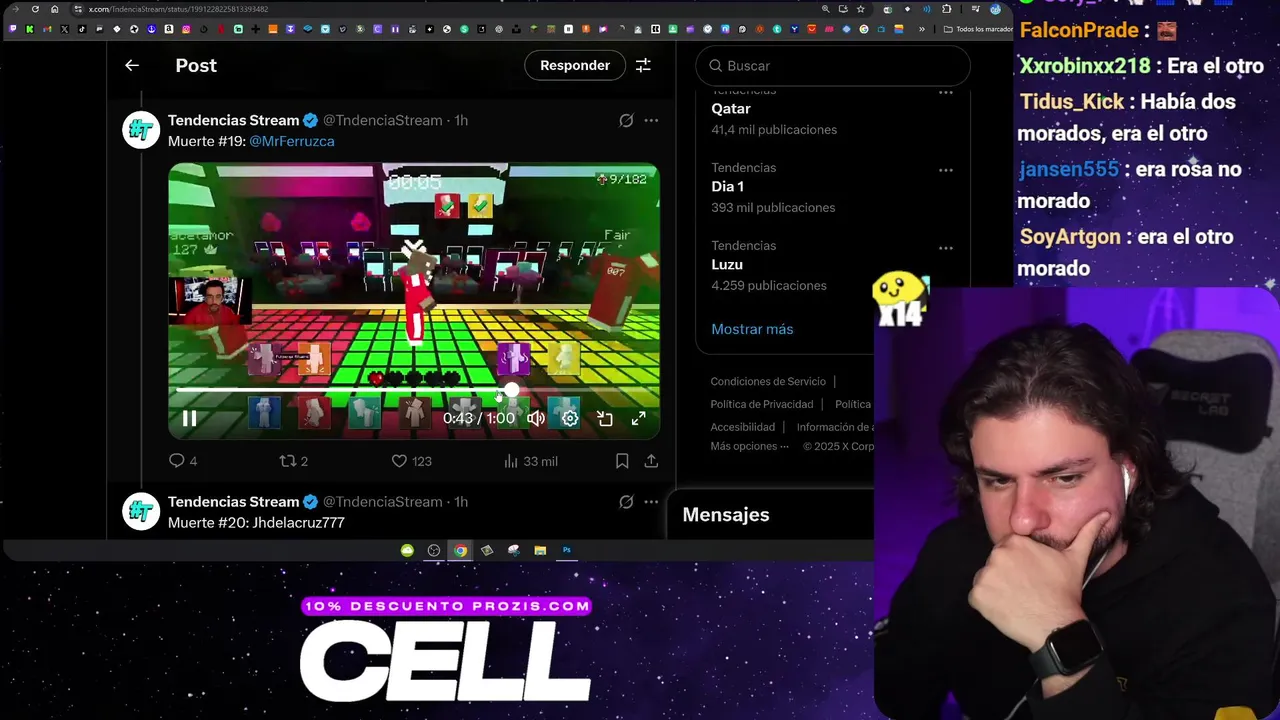Open more options on Muerte #19 post

pyautogui.click(x=651, y=120)
